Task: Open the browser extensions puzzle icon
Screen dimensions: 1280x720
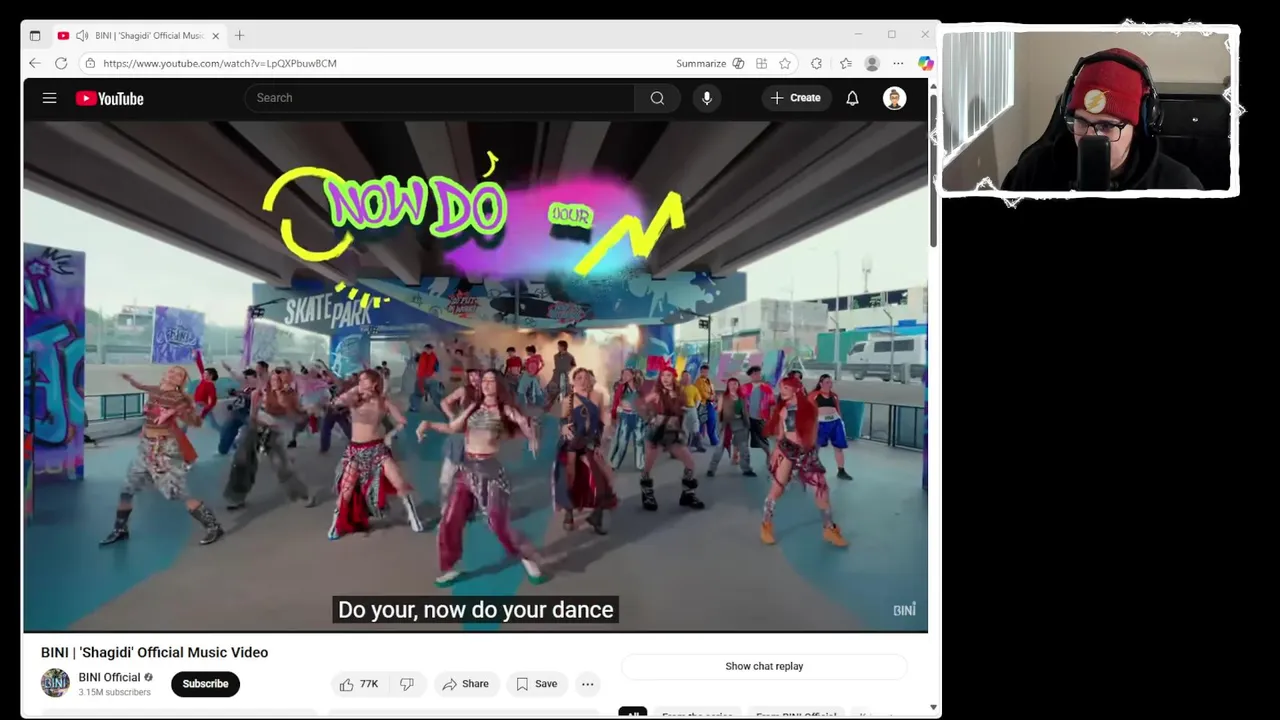Action: (x=816, y=63)
